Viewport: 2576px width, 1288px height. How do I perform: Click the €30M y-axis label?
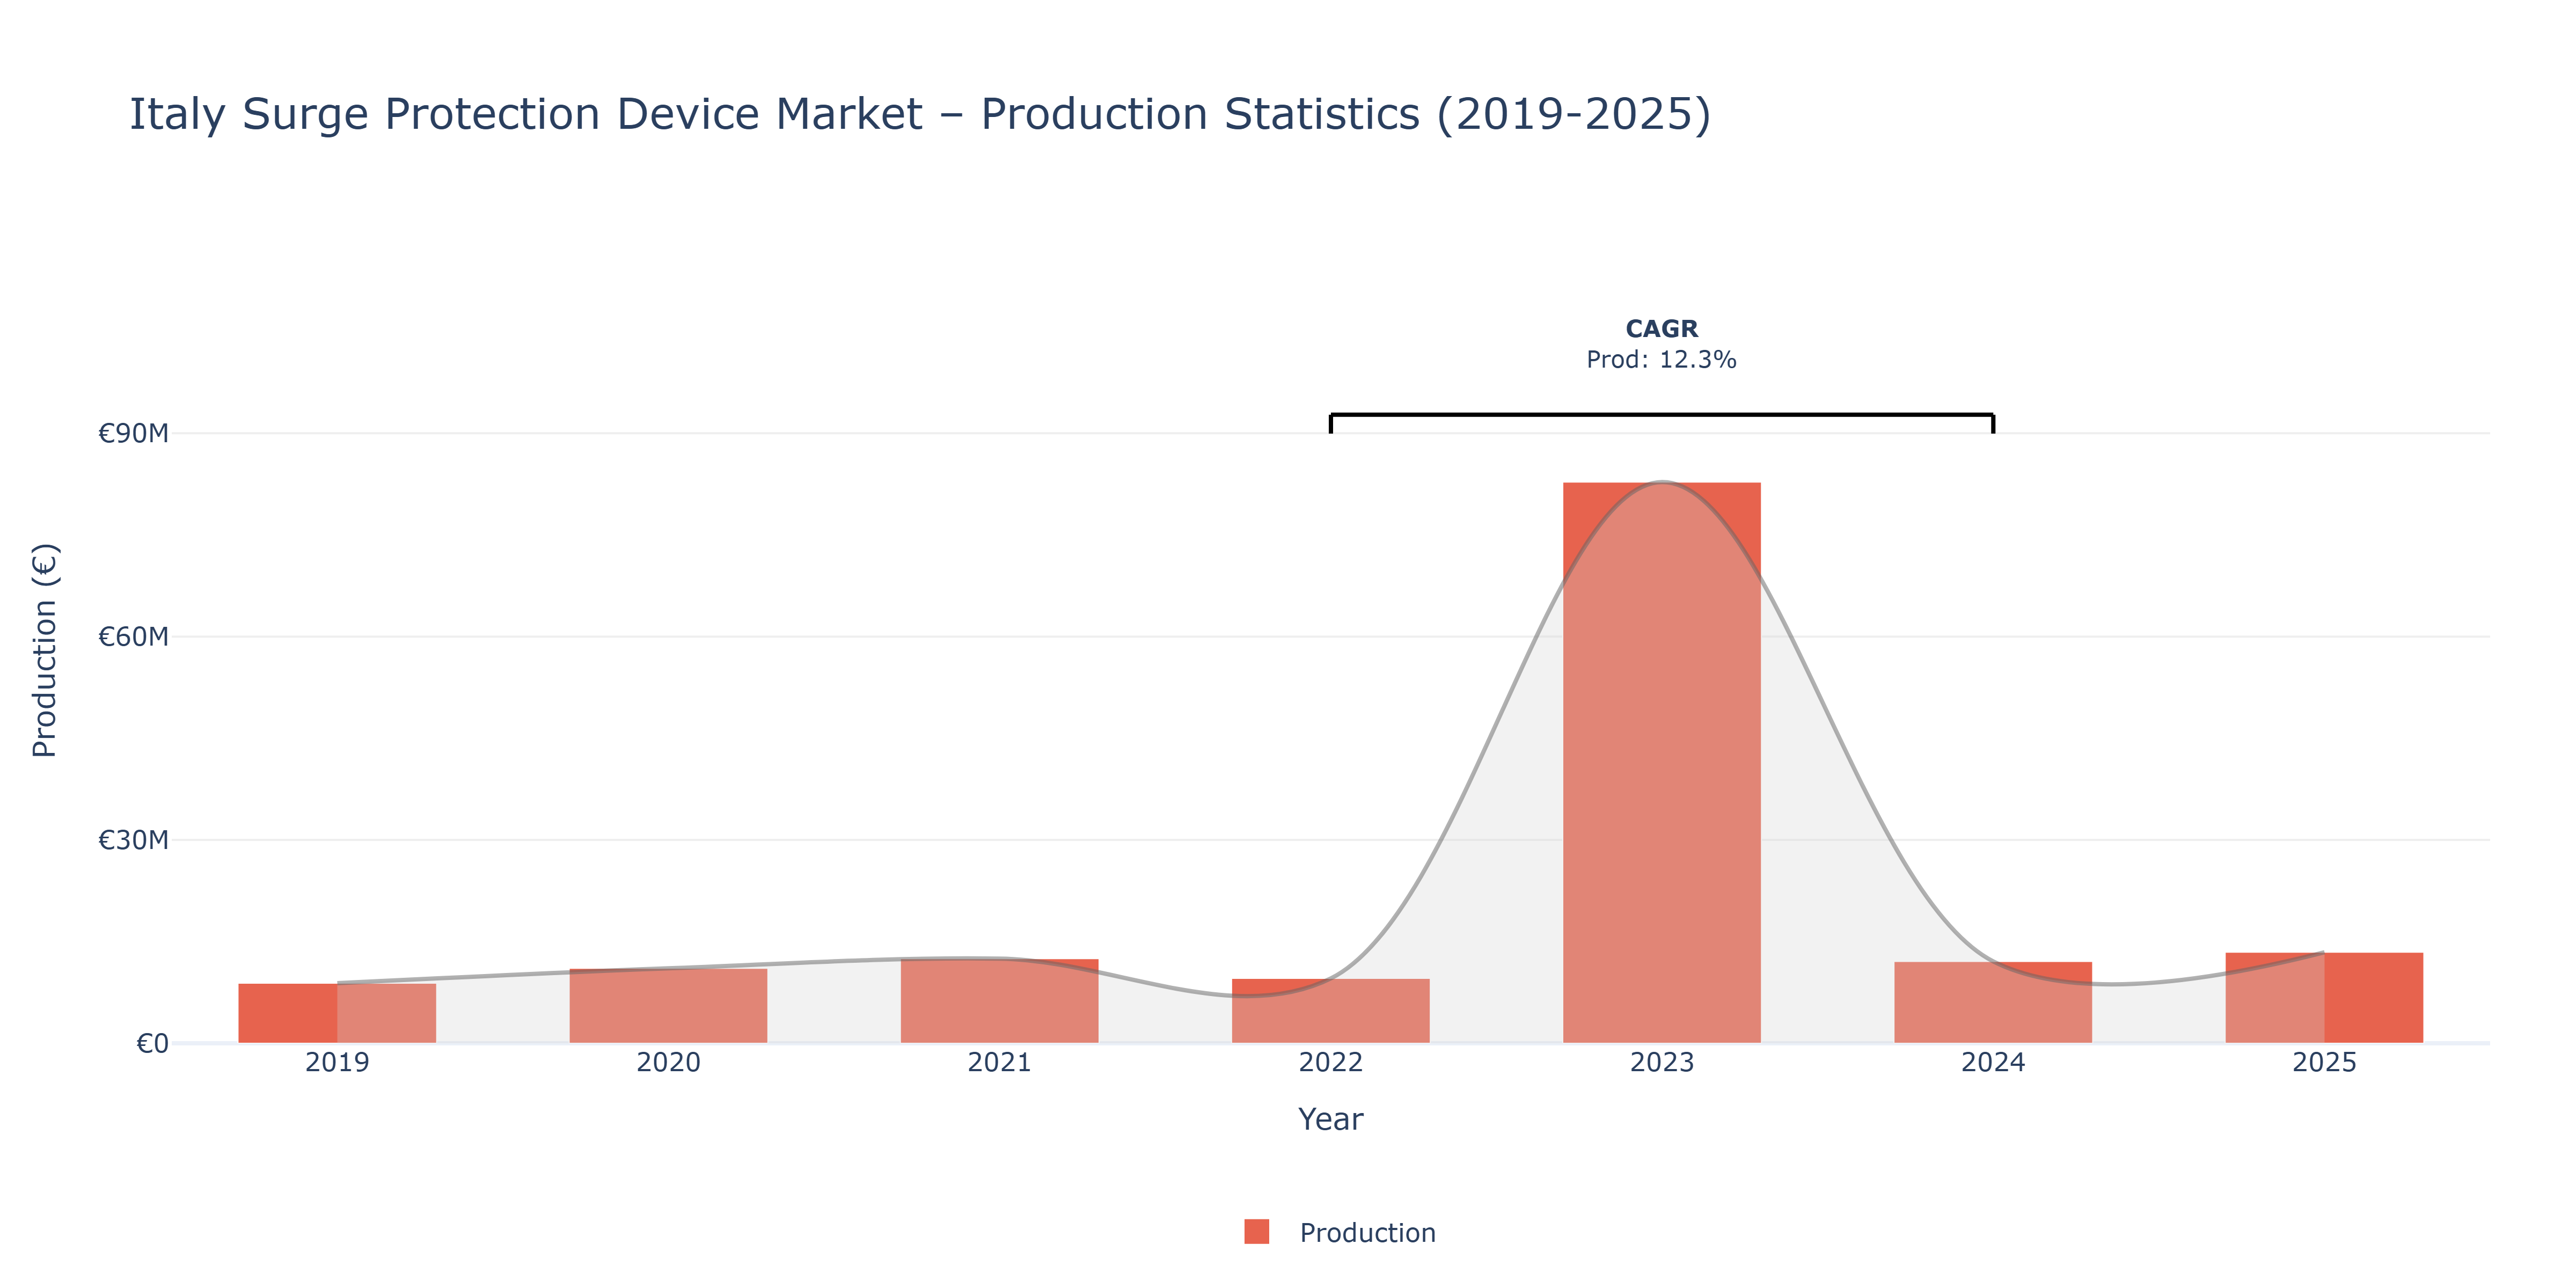coord(133,840)
